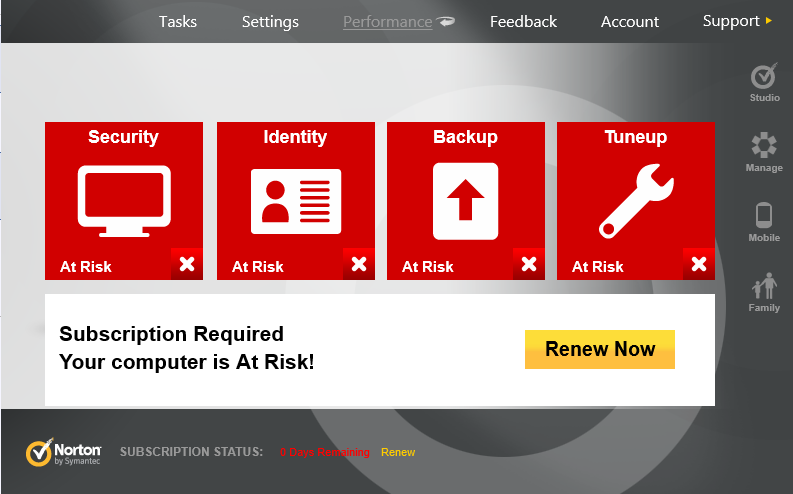Click the Norton by Symantec logo
Viewport: 793px width, 494px height.
click(x=64, y=452)
